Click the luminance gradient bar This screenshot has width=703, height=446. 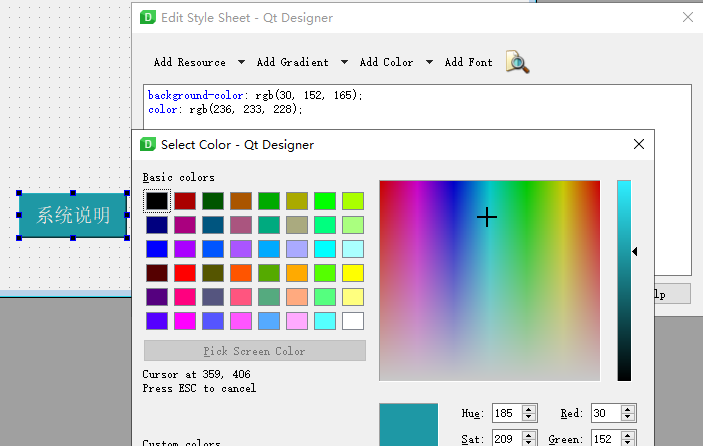(624, 281)
